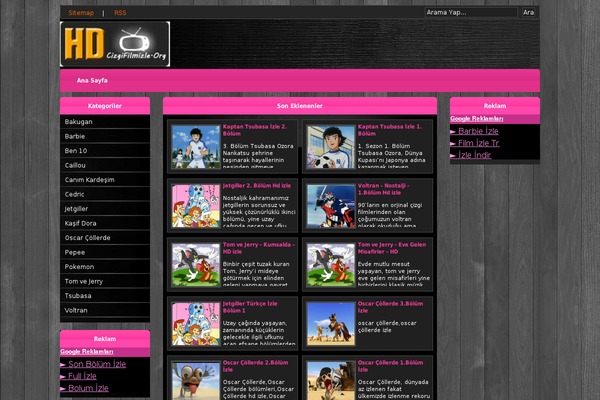Open the İzle İndir ad link
The width and height of the screenshot is (600, 400).
[x=474, y=155]
